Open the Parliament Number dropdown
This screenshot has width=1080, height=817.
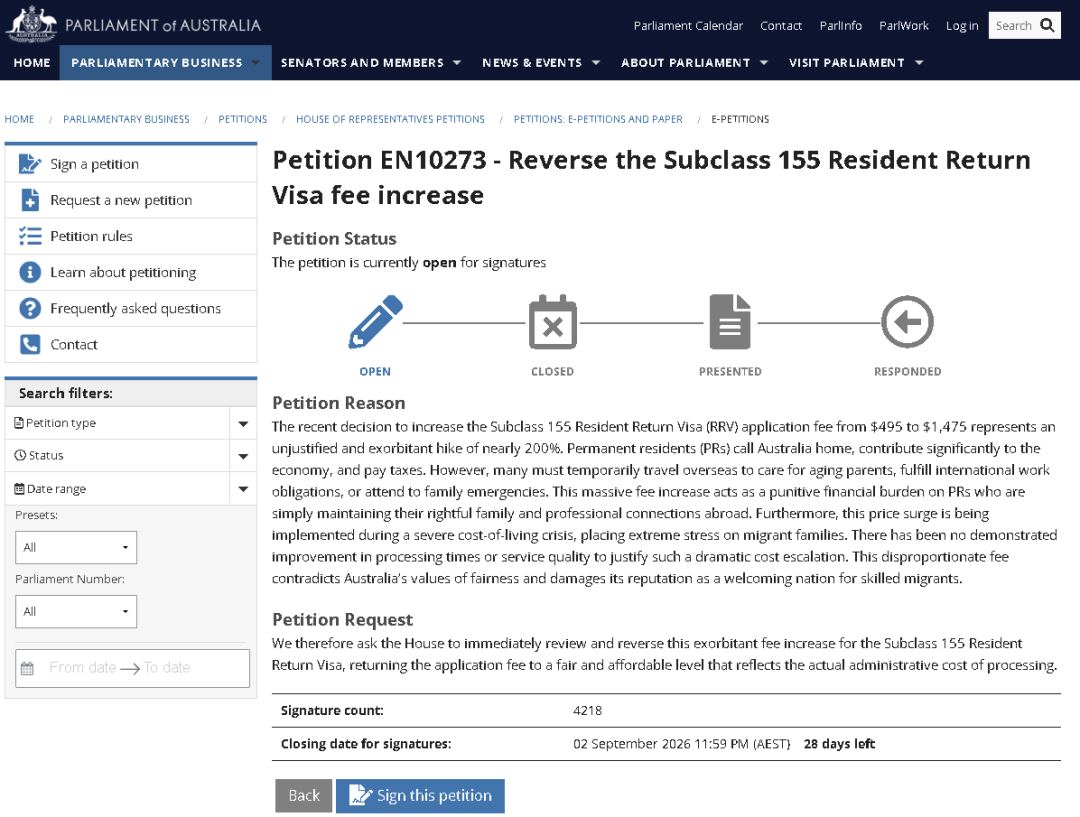[76, 612]
